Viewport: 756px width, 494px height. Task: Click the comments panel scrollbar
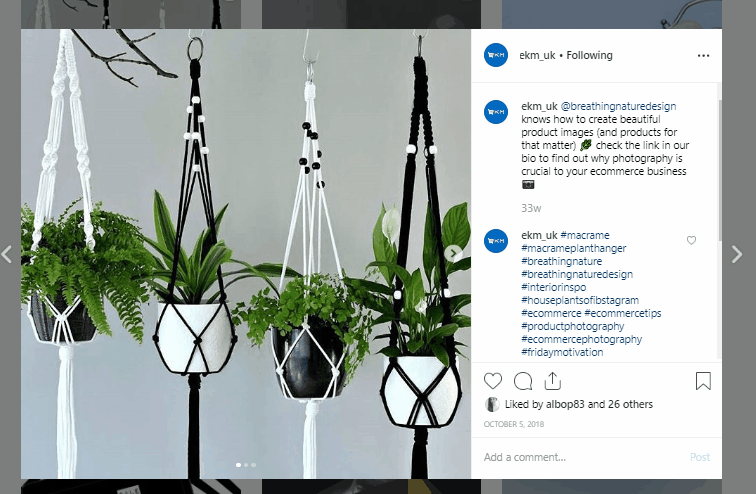719,169
